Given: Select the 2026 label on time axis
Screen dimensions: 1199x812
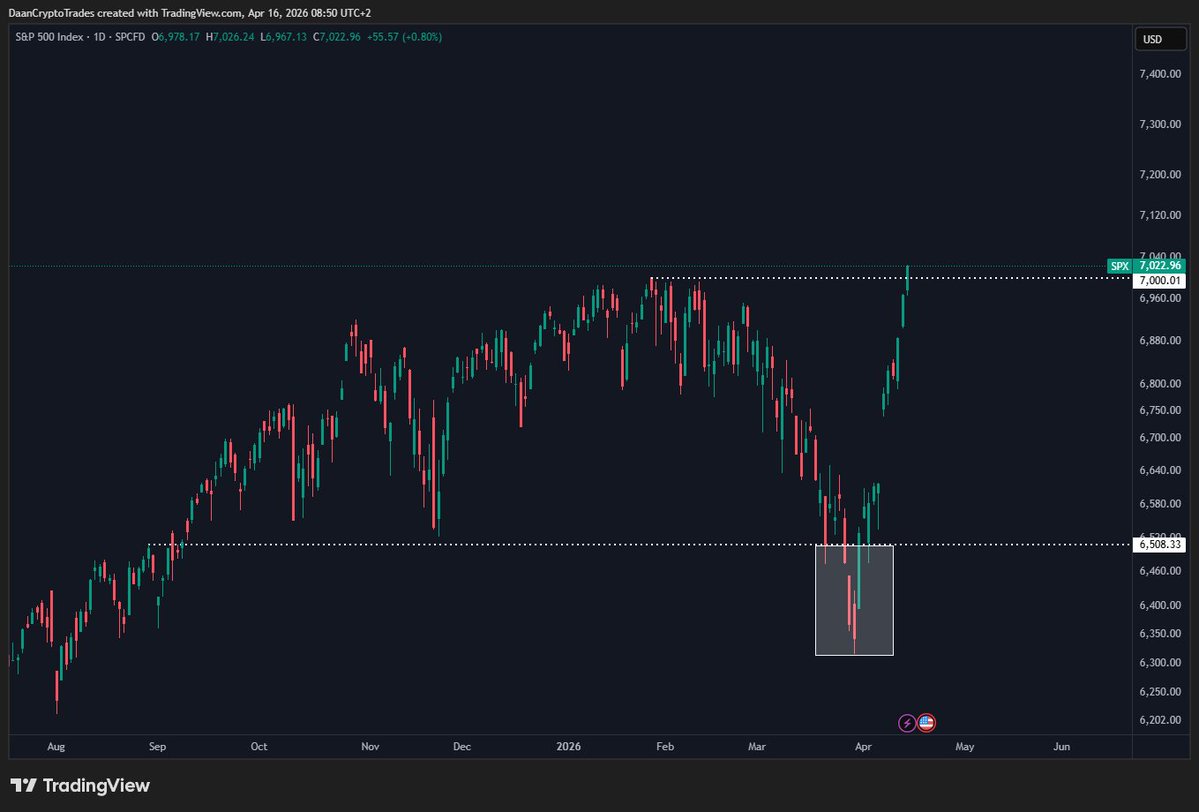Looking at the screenshot, I should coord(568,746).
